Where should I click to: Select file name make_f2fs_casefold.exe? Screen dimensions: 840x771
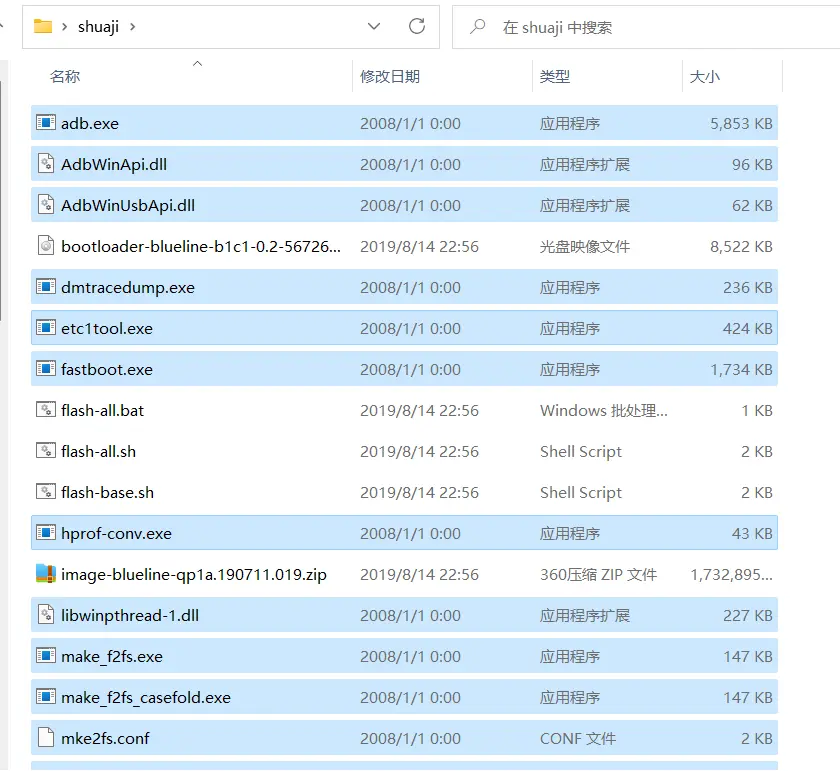point(146,697)
